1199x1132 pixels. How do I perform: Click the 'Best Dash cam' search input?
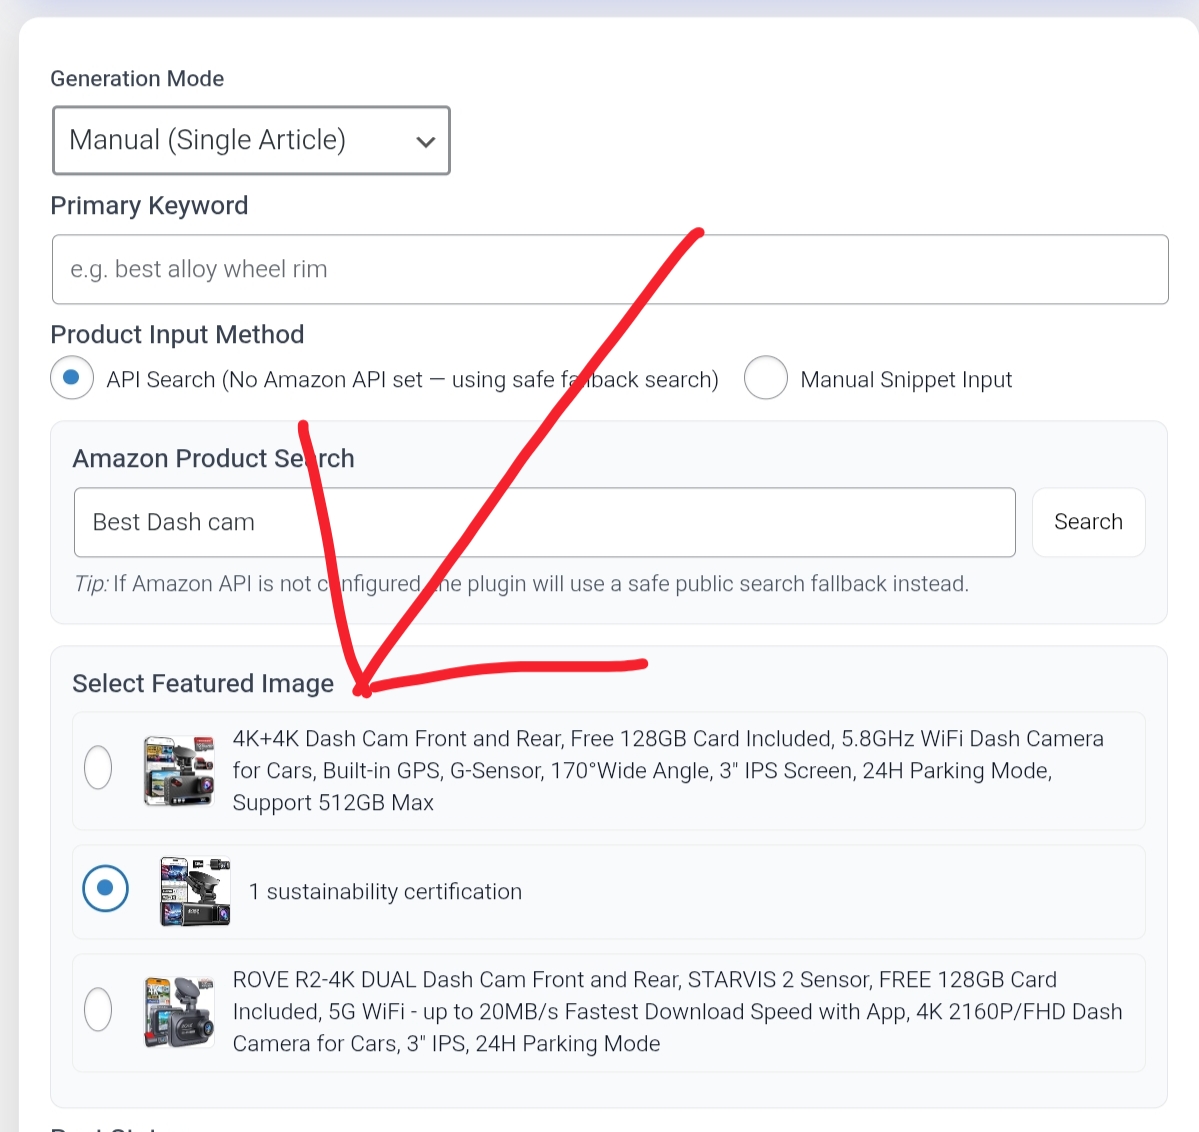pos(544,522)
